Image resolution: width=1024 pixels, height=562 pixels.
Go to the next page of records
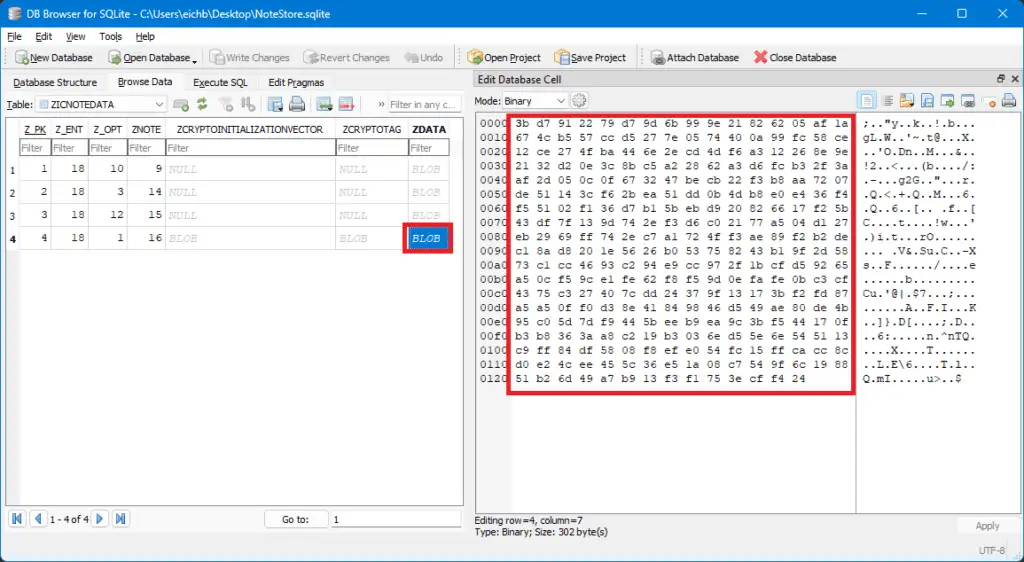click(x=99, y=519)
